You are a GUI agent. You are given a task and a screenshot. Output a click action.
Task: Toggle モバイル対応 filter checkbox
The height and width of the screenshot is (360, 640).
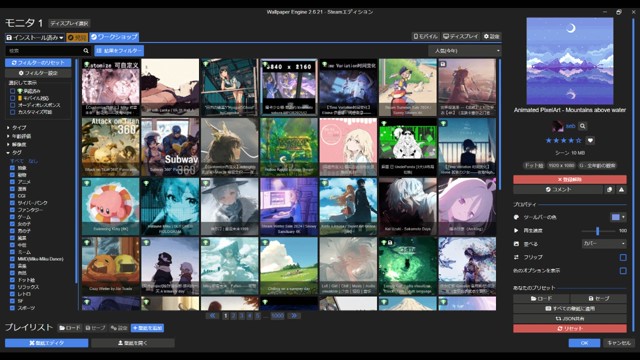pyautogui.click(x=12, y=98)
